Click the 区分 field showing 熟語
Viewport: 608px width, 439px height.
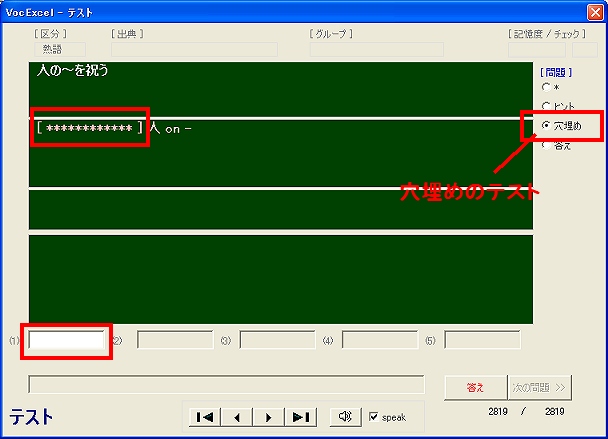point(60,50)
